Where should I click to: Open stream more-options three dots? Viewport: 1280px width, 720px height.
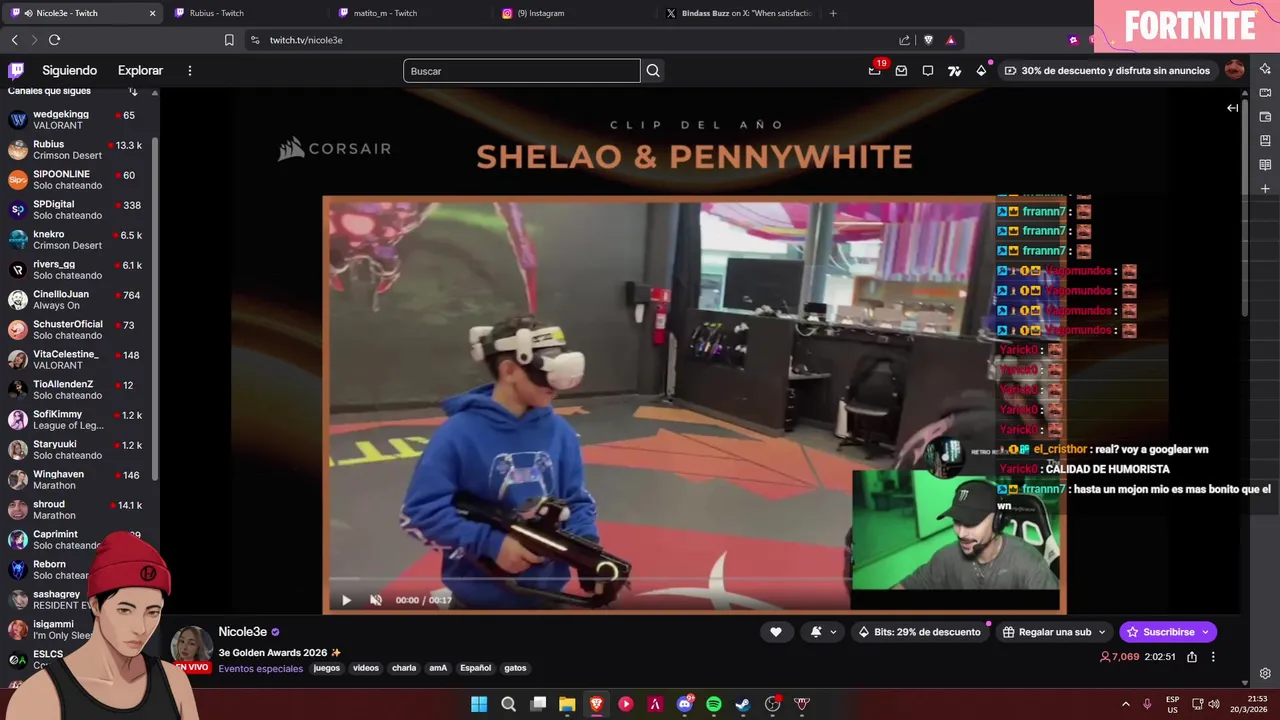click(1213, 657)
